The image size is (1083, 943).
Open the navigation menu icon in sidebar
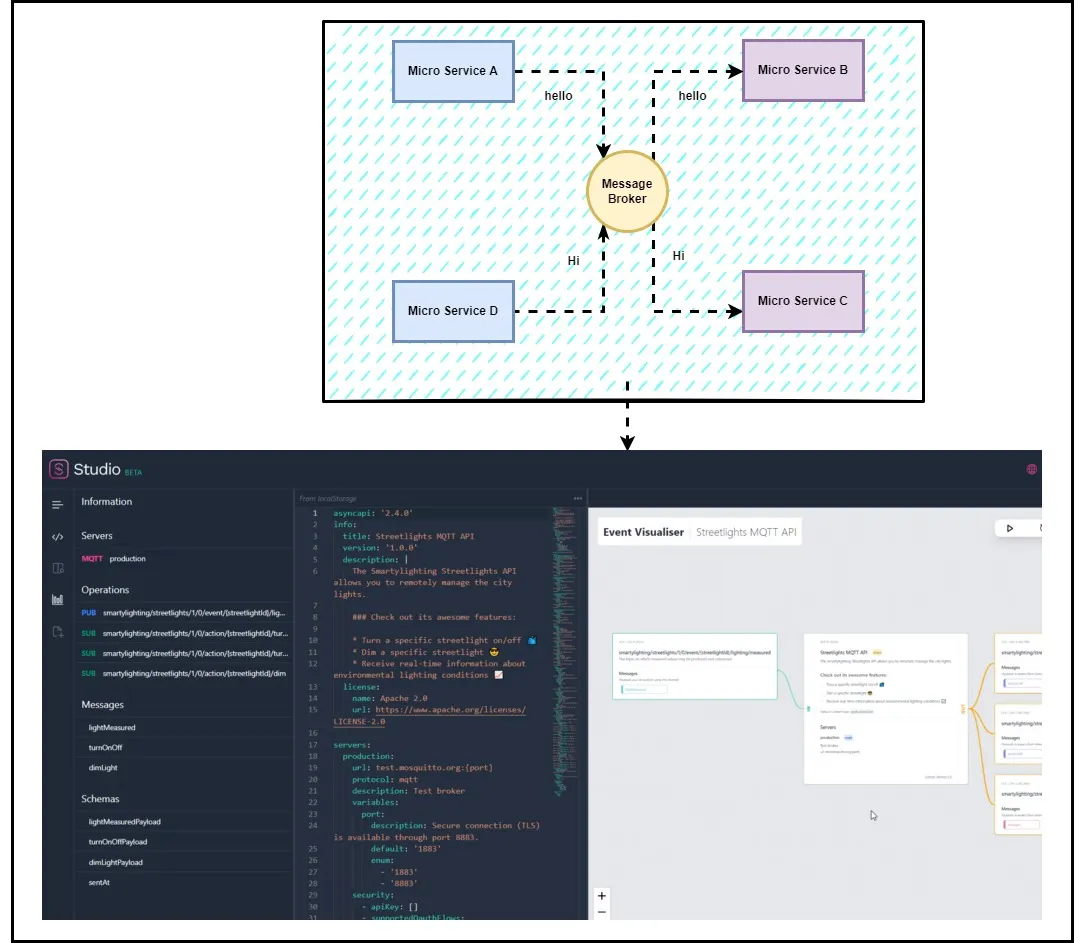point(58,504)
